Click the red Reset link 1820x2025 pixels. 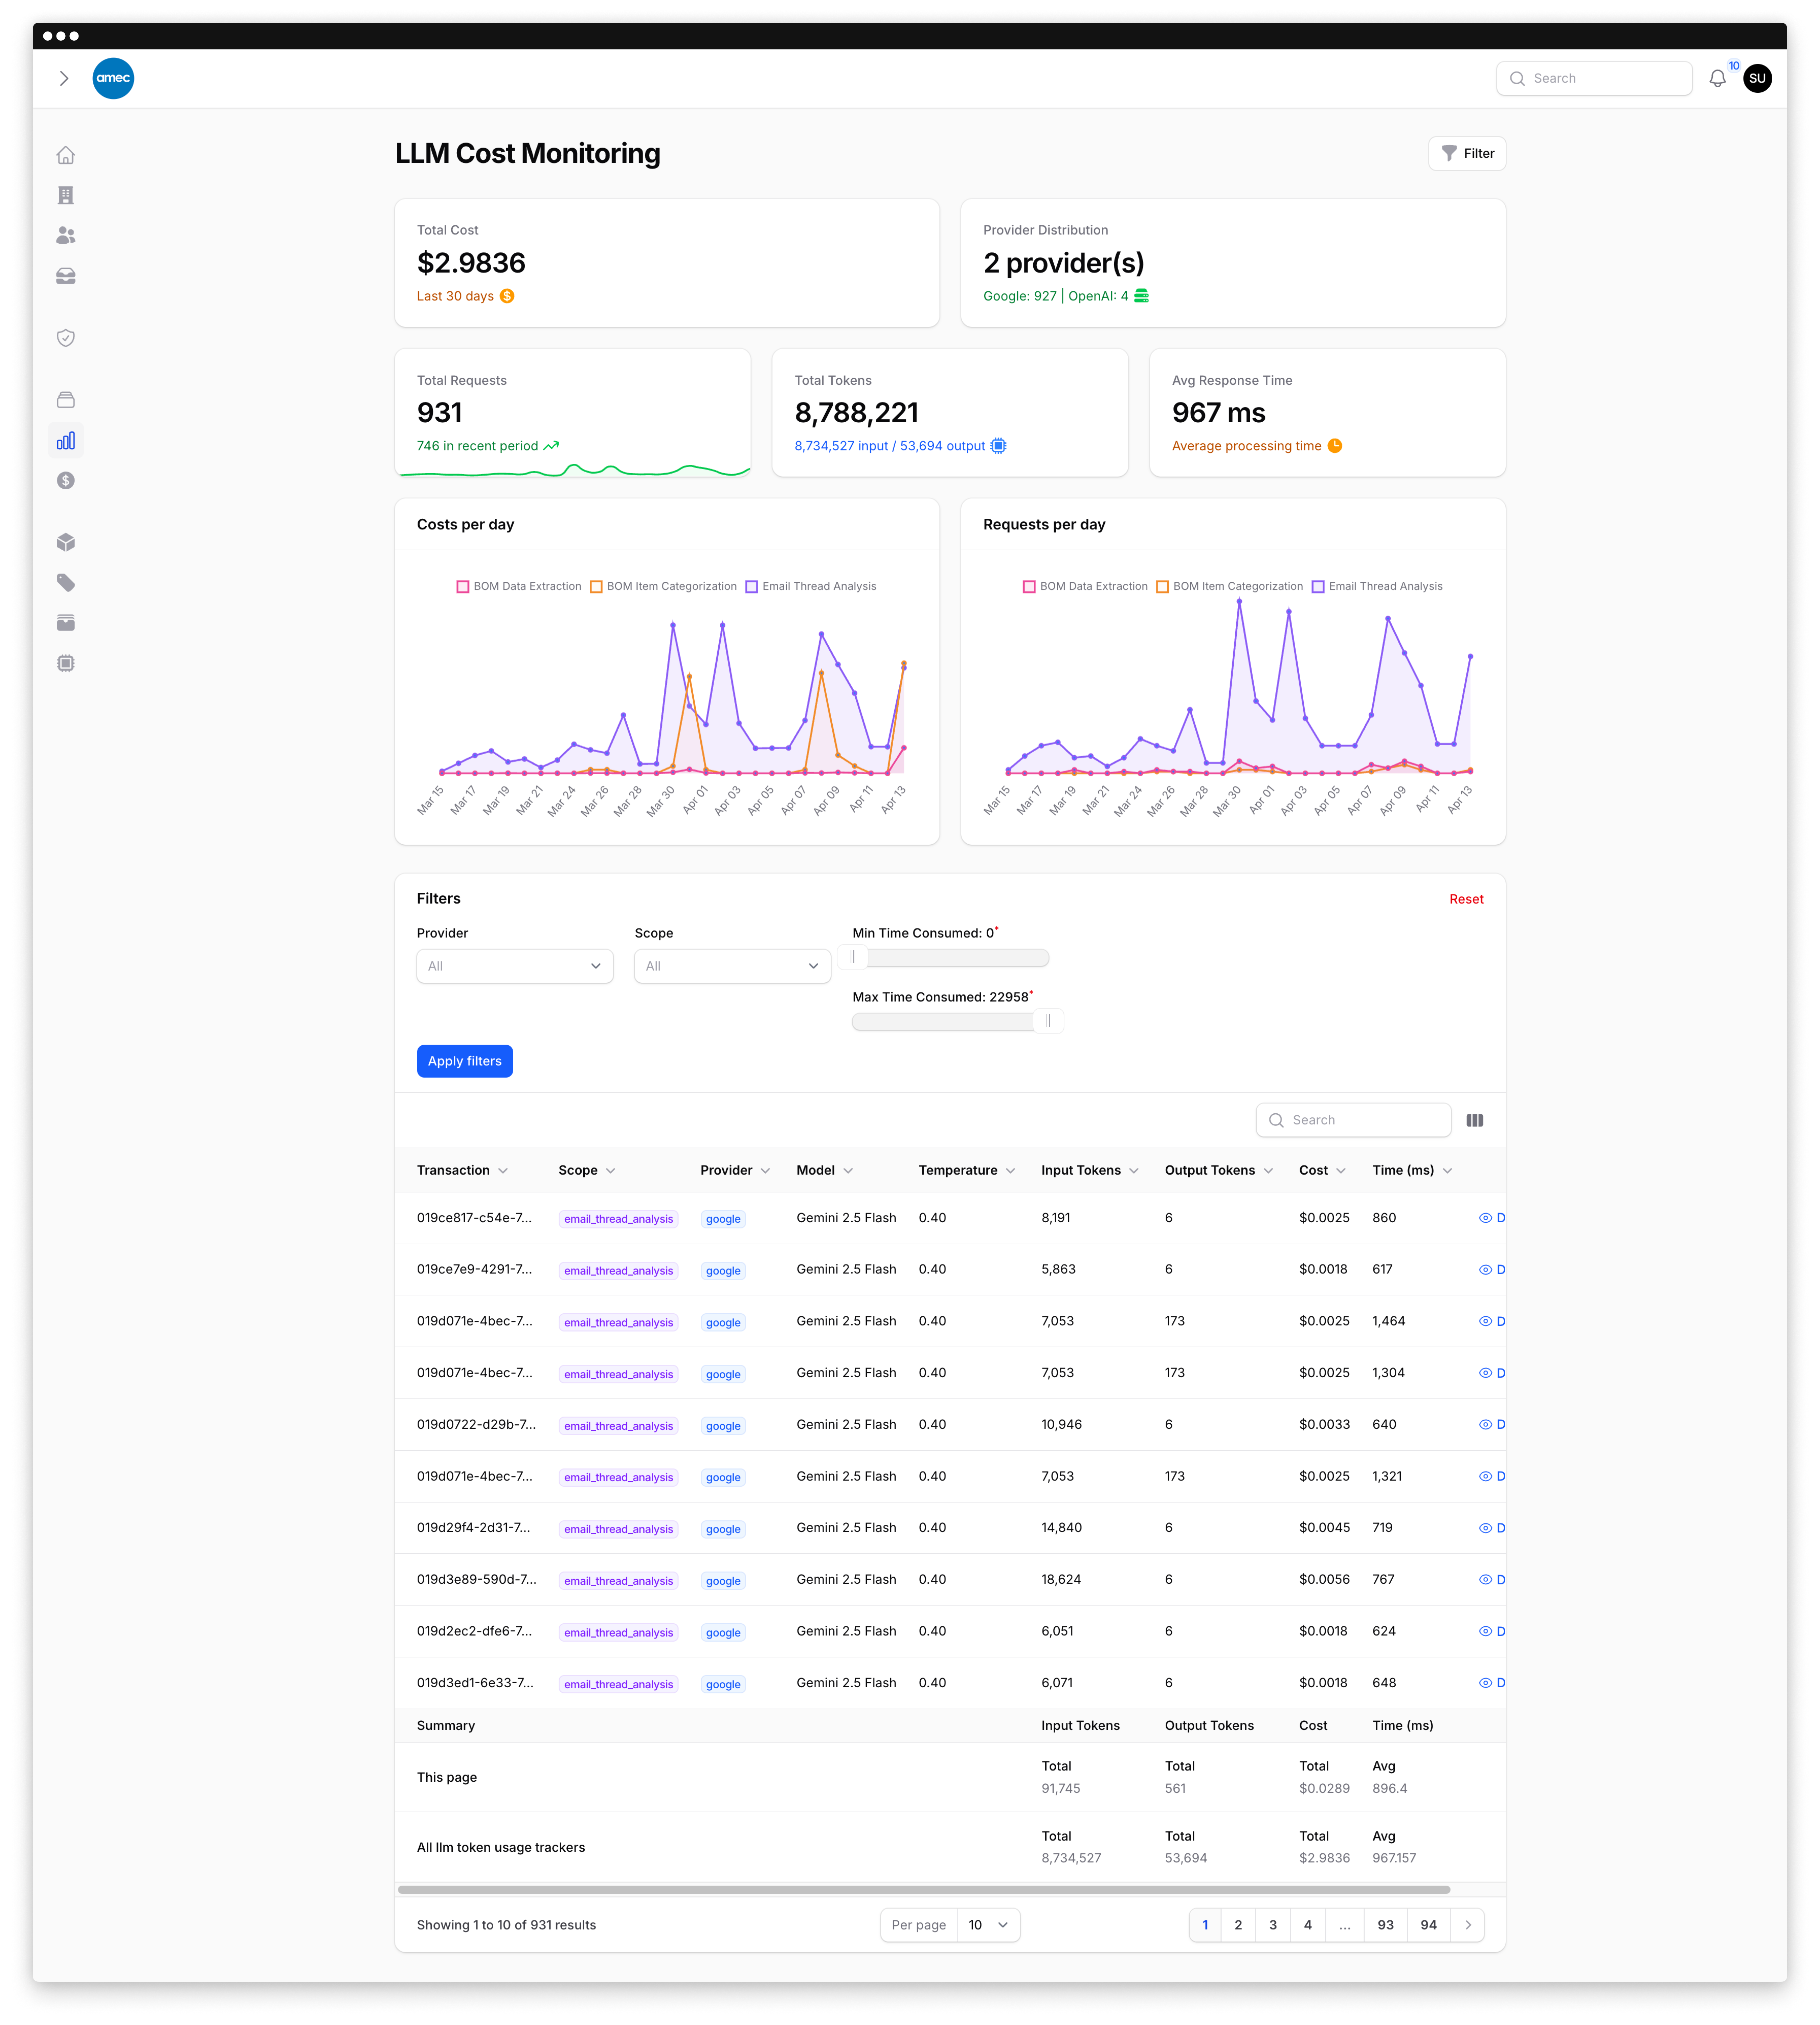pyautogui.click(x=1466, y=899)
